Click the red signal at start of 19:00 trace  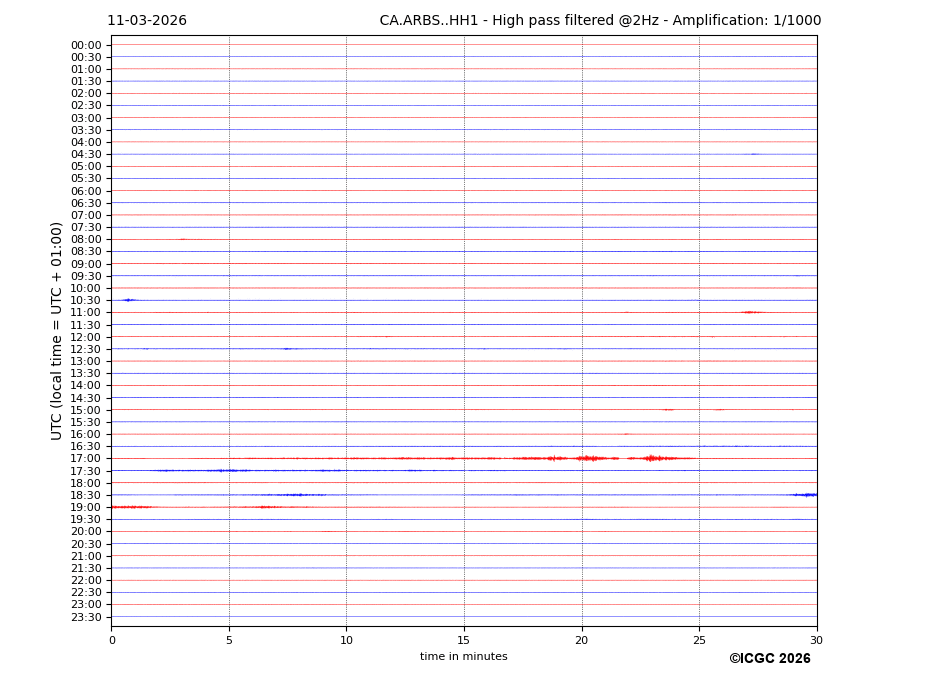130,507
